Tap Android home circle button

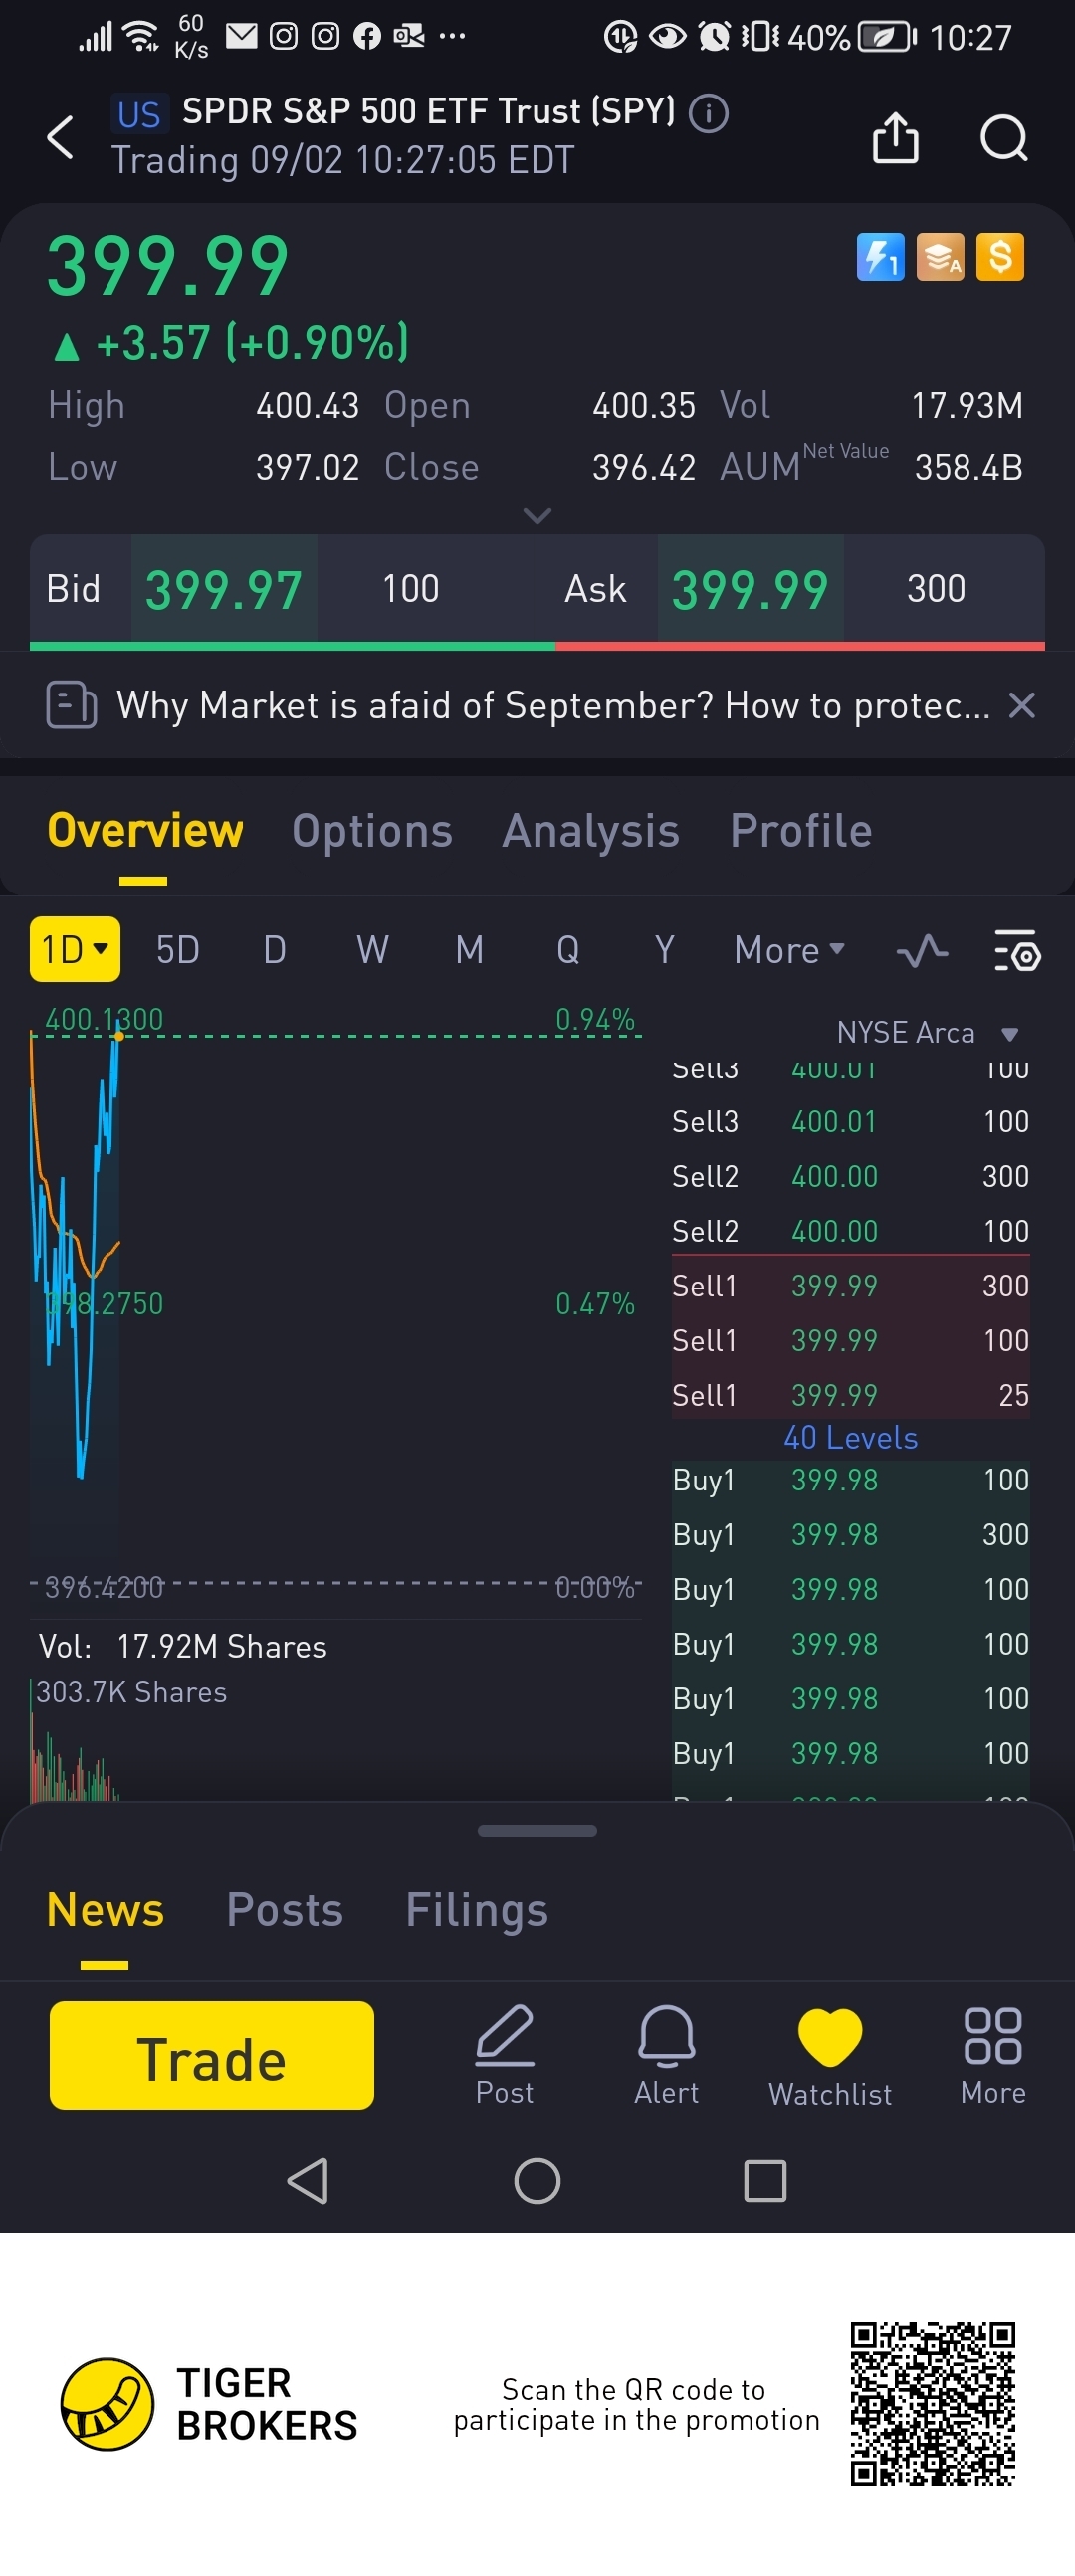(537, 2180)
